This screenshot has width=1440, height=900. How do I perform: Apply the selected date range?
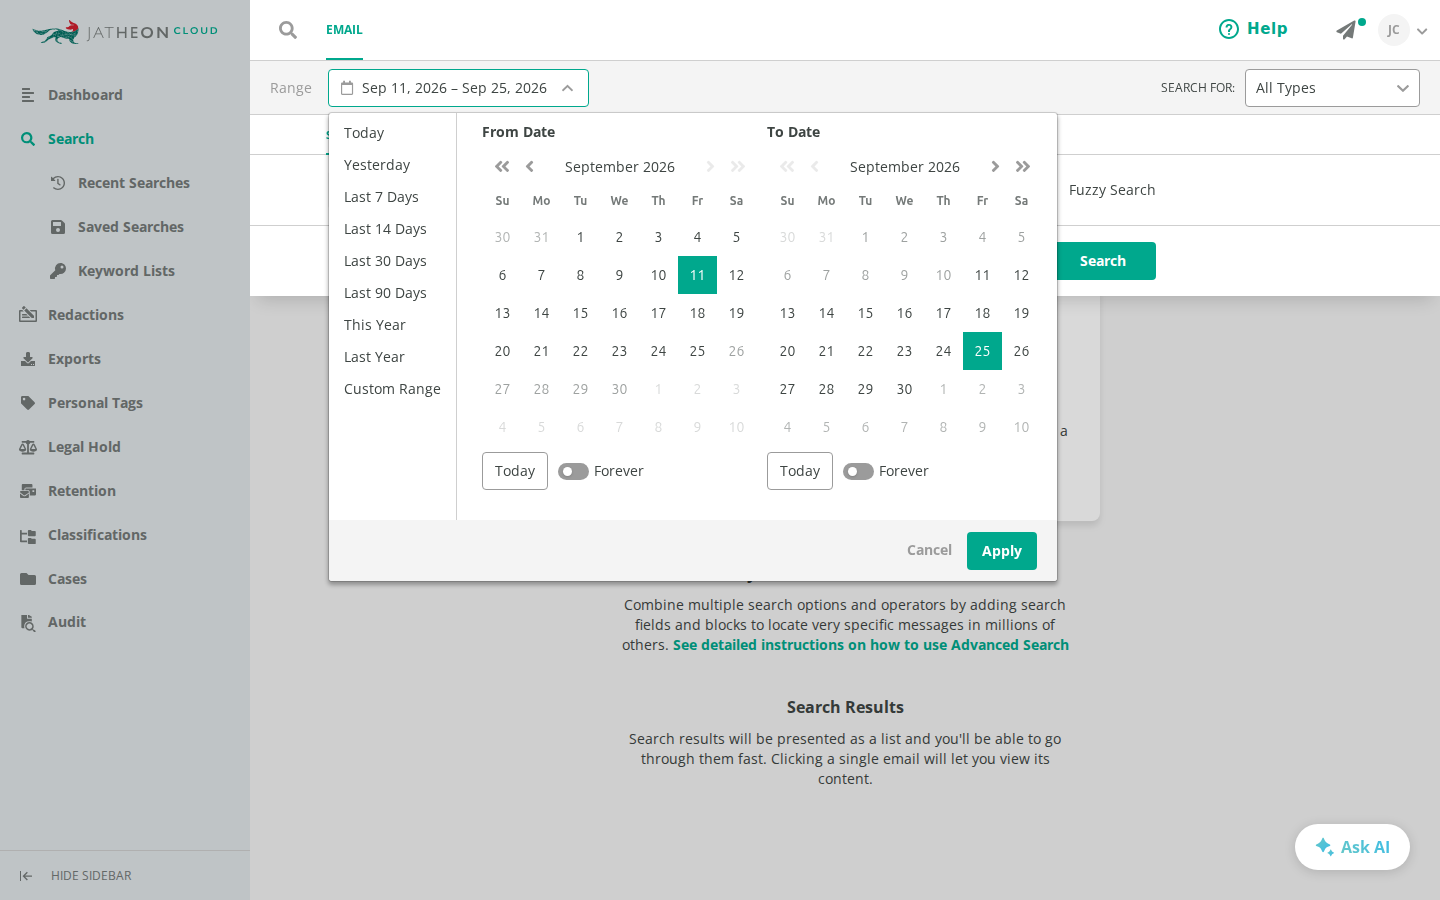[x=1002, y=551]
